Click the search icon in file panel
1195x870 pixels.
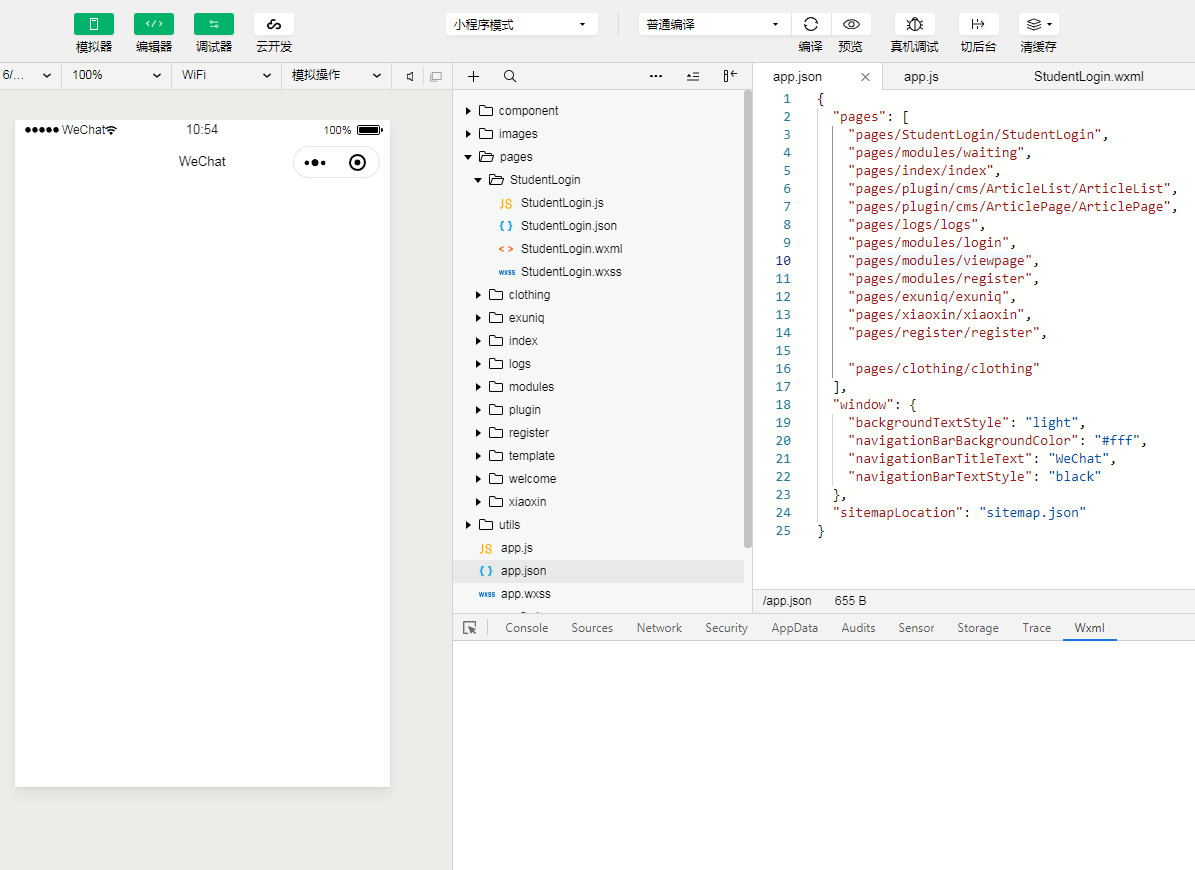(x=510, y=76)
